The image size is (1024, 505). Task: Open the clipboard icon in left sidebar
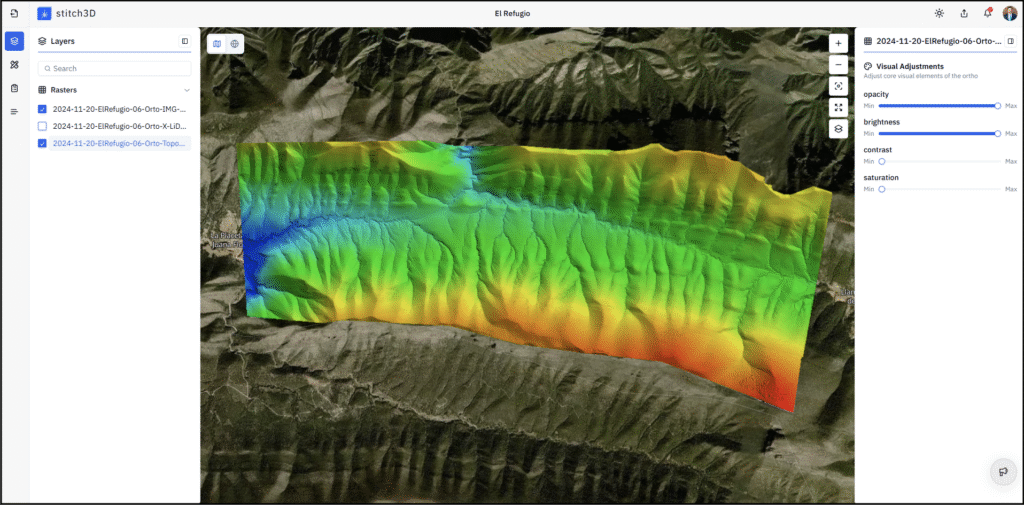[x=14, y=88]
